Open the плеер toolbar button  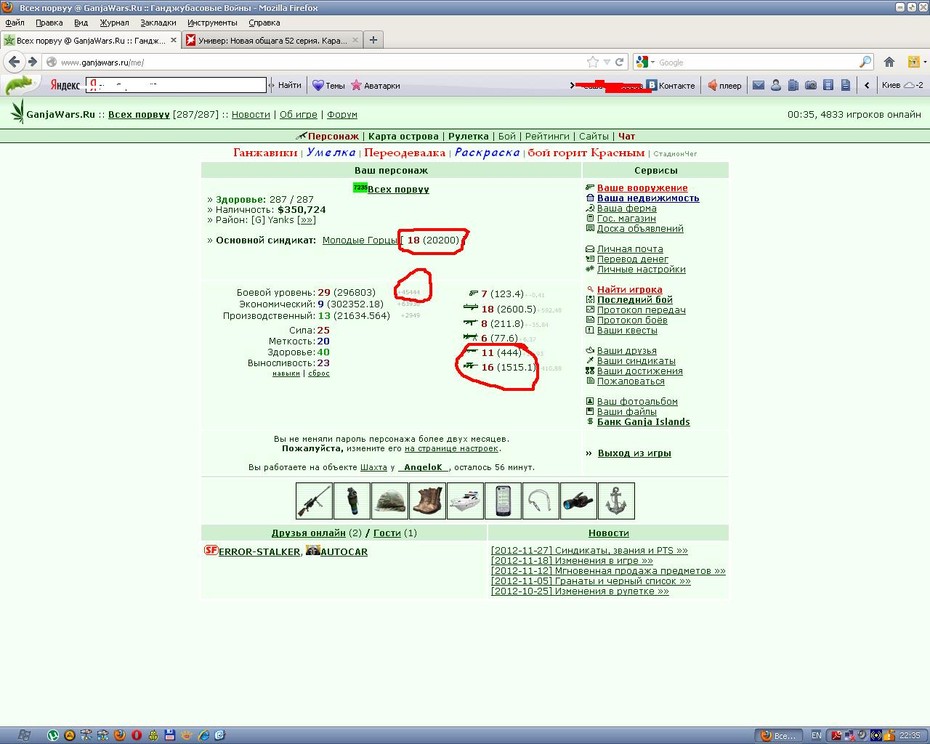(724, 85)
